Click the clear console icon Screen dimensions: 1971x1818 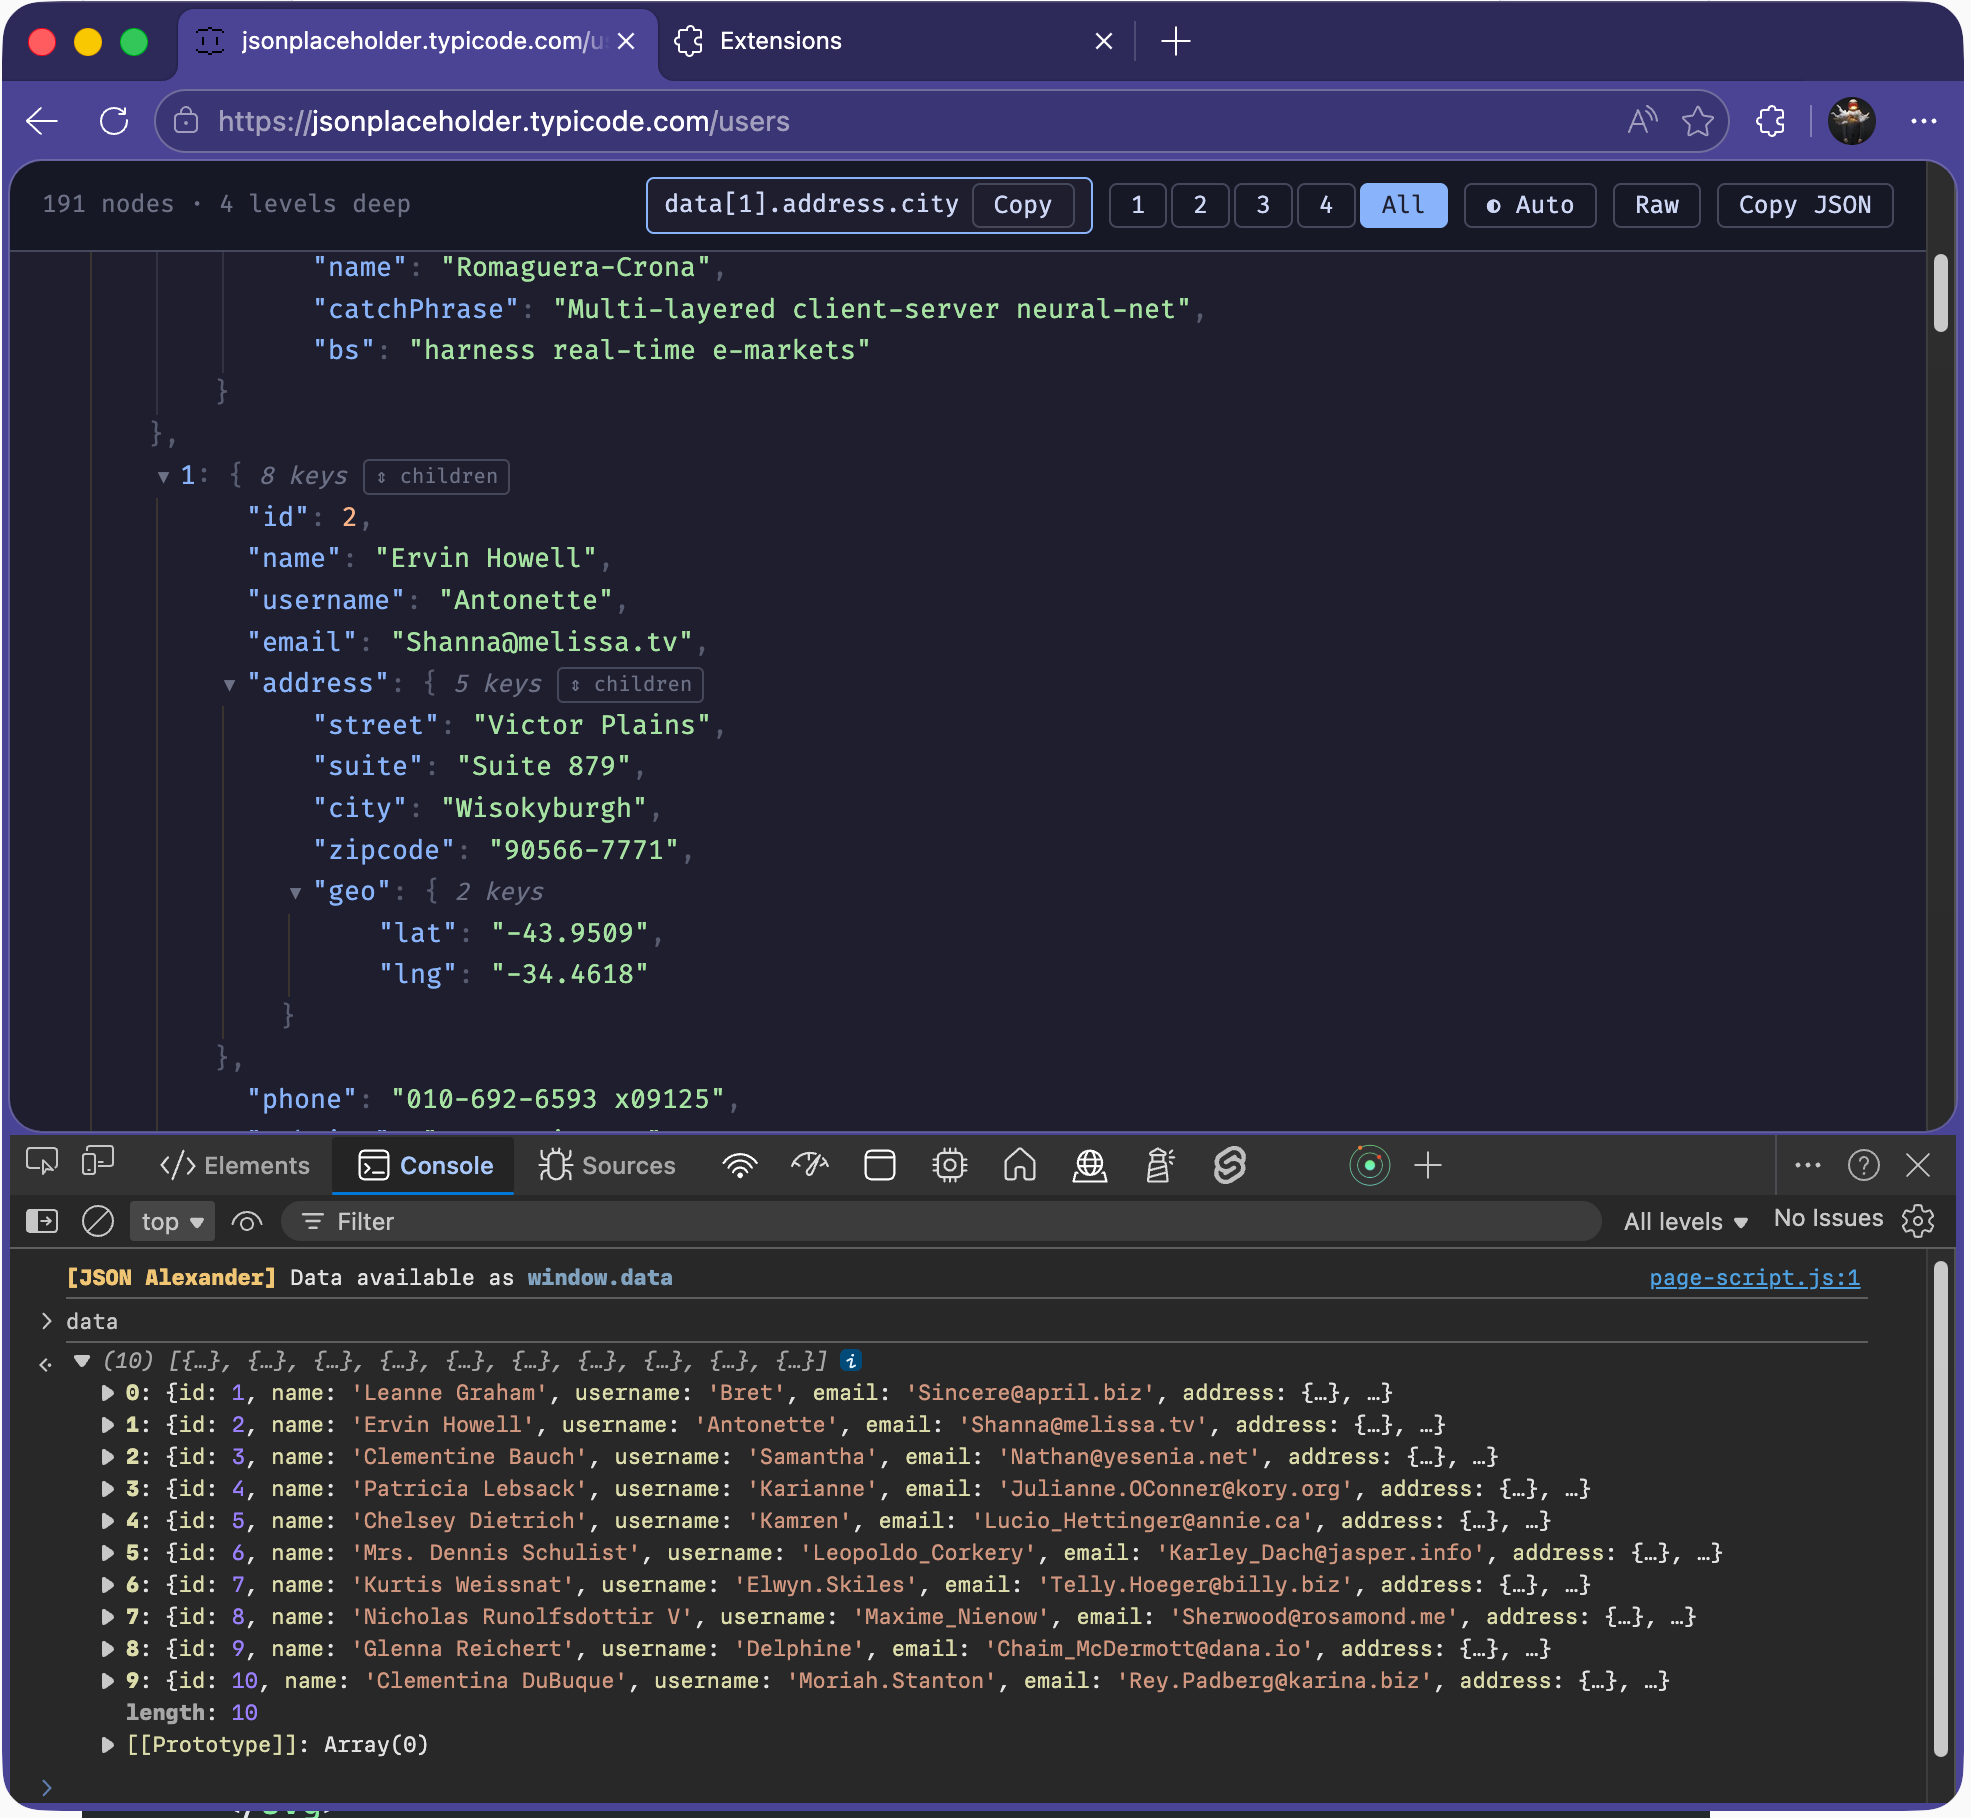97,1221
